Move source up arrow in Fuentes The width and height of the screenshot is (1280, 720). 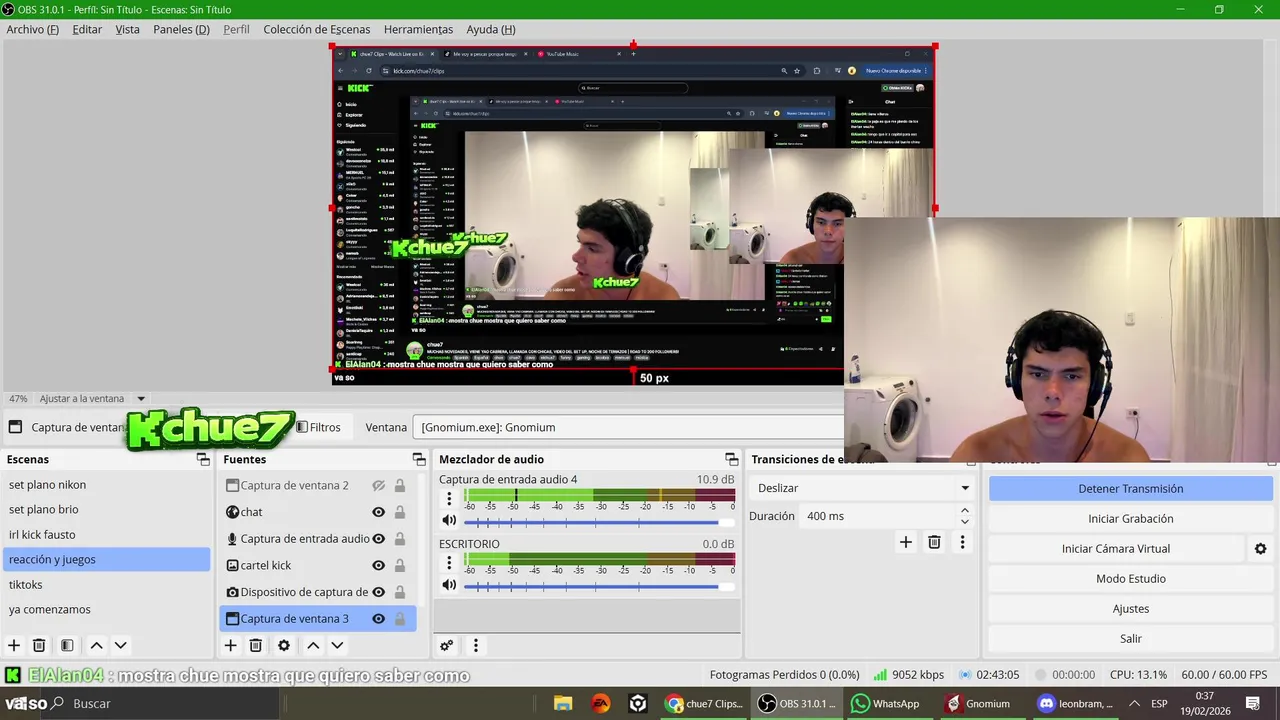(313, 646)
